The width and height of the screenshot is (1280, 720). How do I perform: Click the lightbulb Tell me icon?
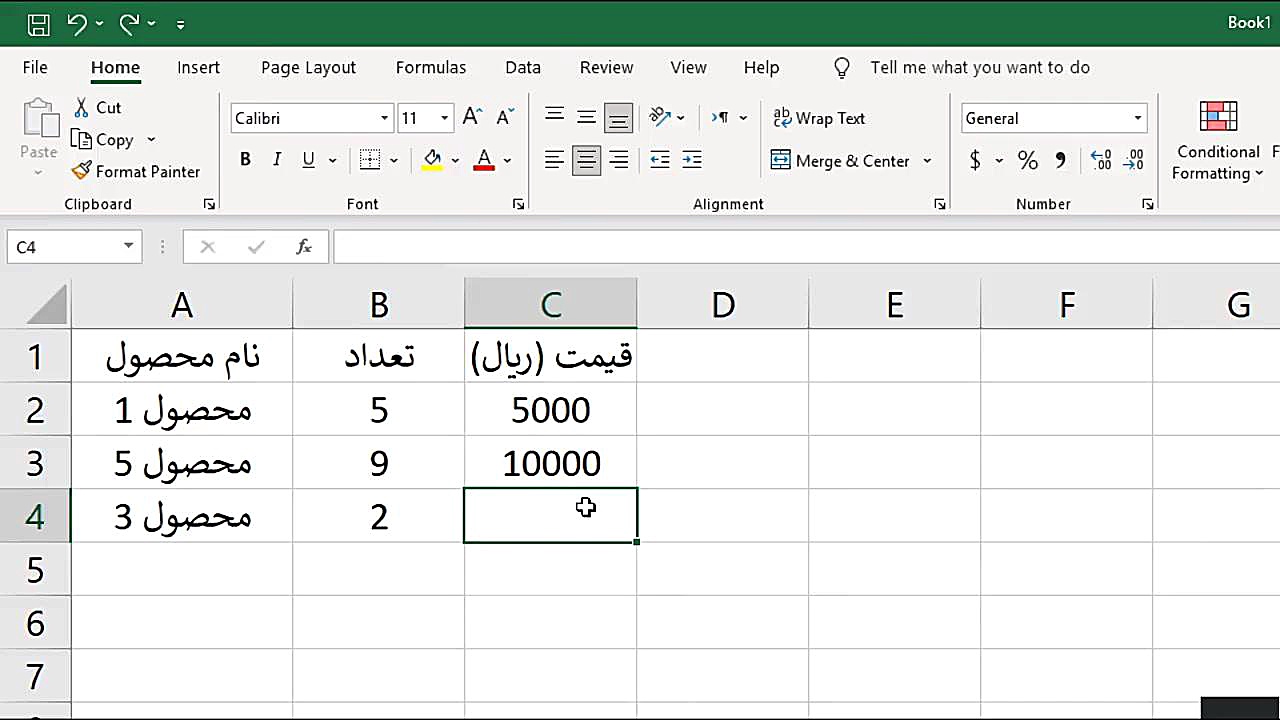pos(842,68)
